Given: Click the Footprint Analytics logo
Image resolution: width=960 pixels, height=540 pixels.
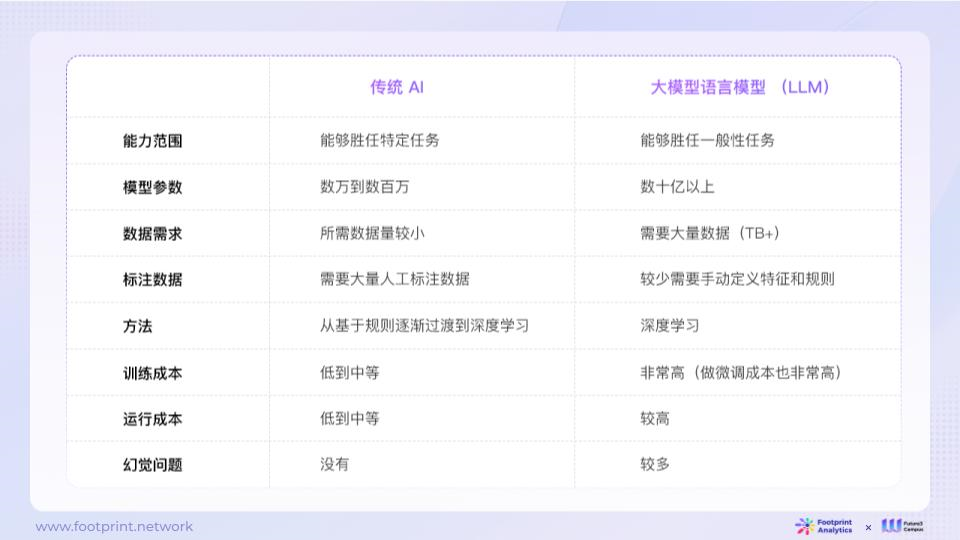Looking at the screenshot, I should [823, 526].
